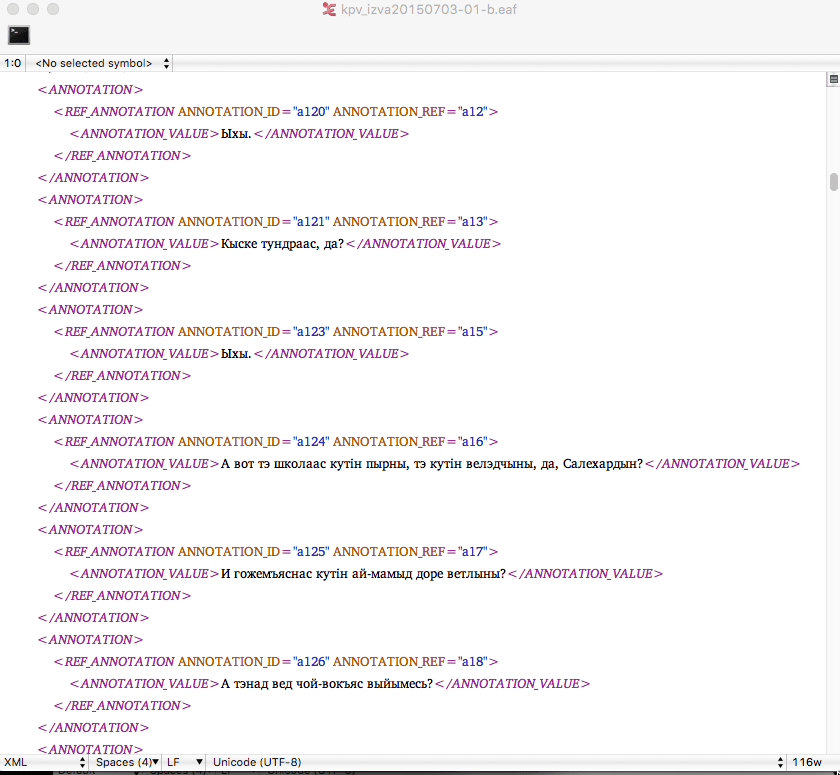Click the document icon in title bar

[x=329, y=9]
